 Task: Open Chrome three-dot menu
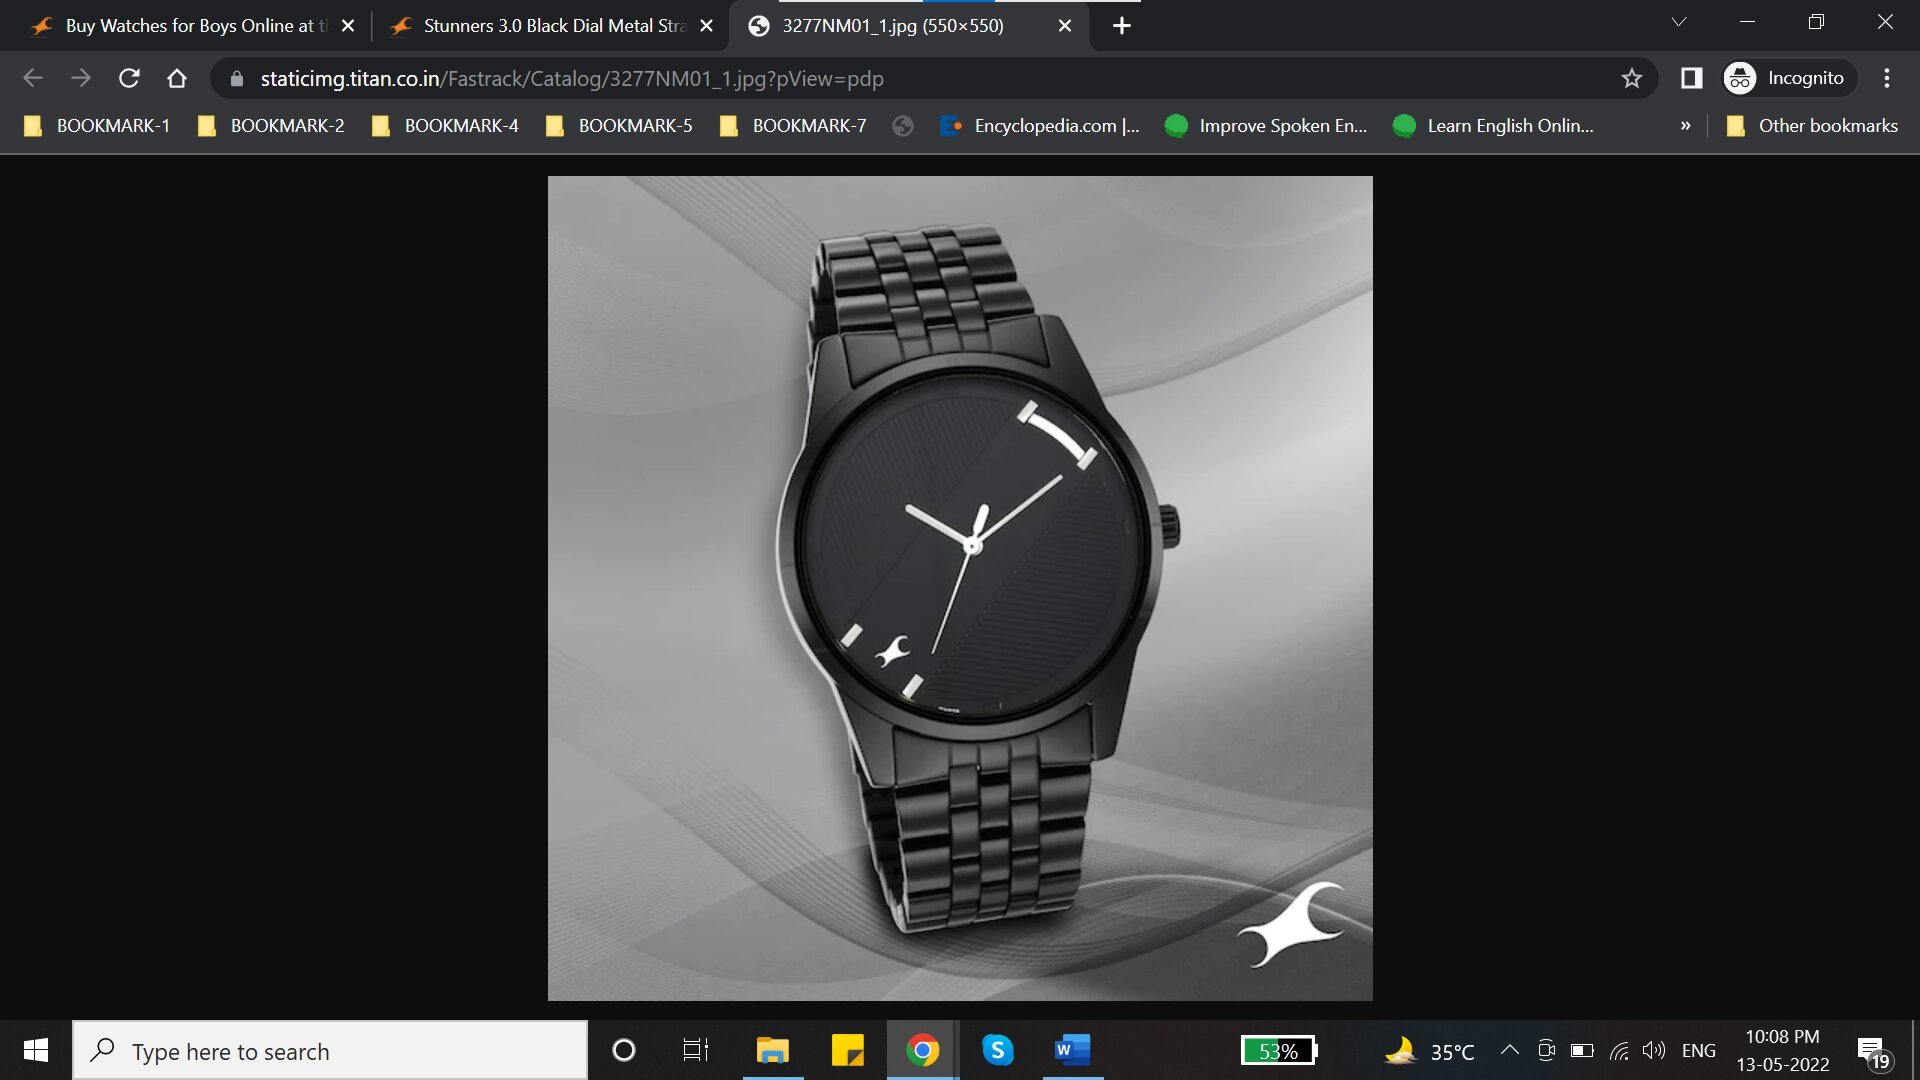(1887, 78)
